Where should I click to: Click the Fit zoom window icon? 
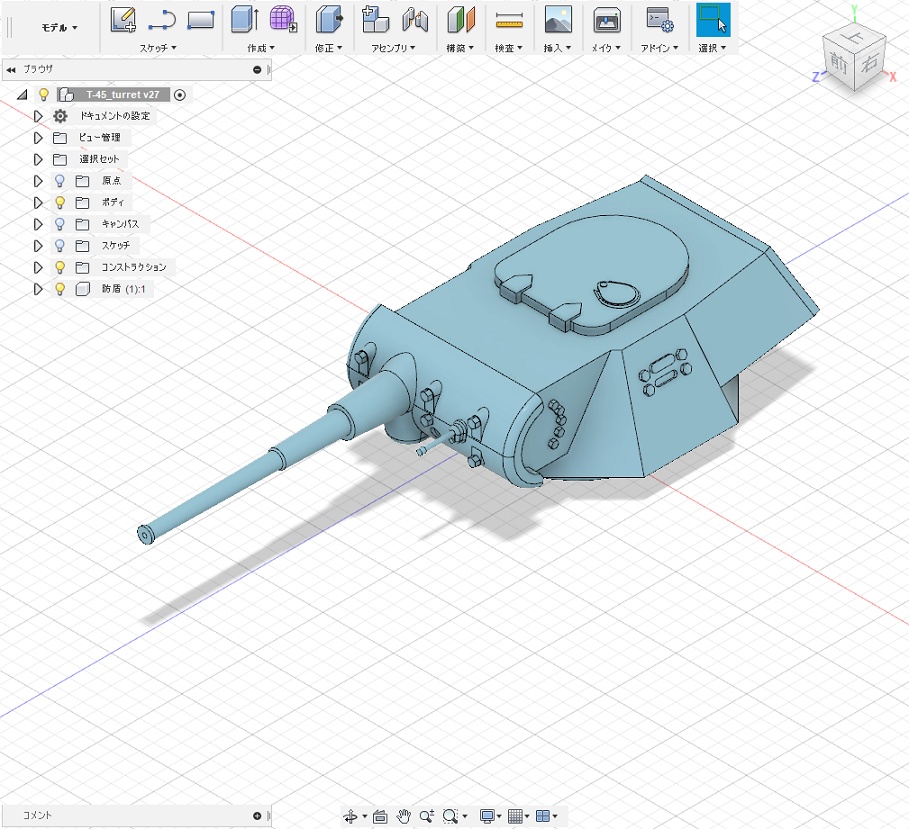450,816
